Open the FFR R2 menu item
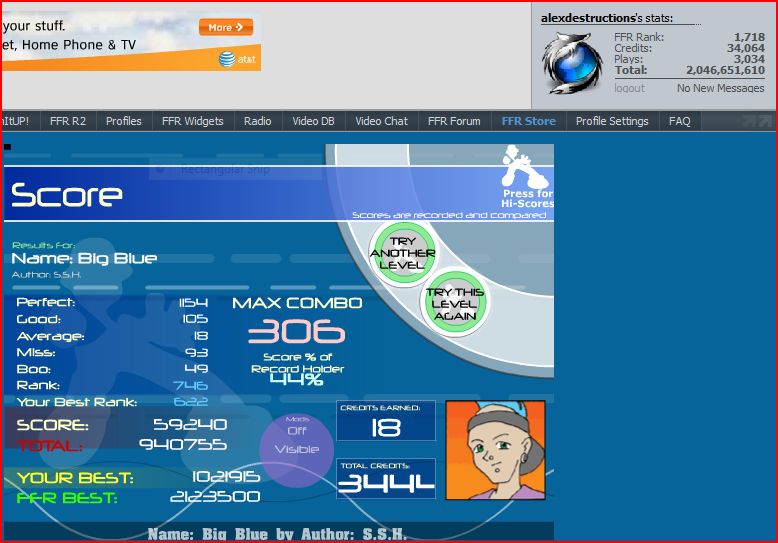 tap(68, 121)
